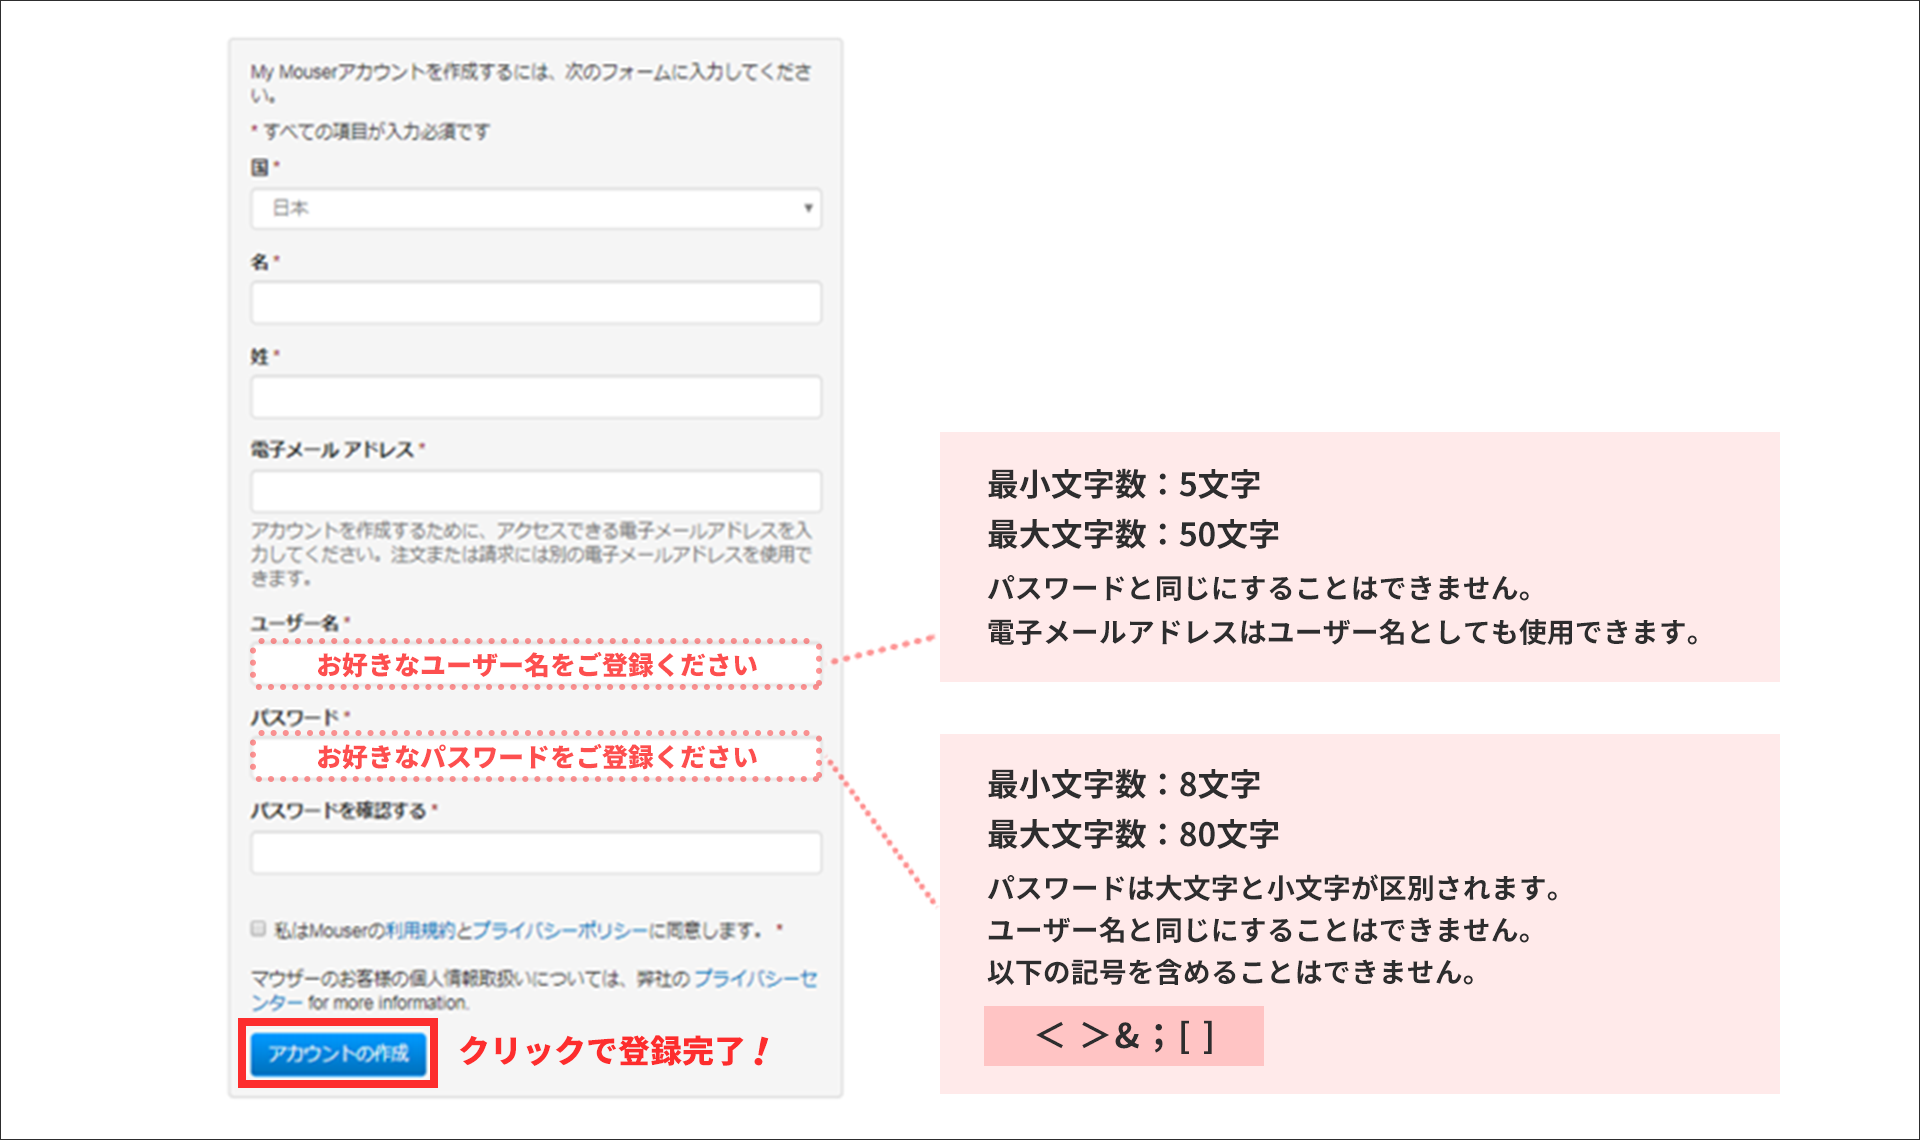
Task: Click the required-fields notice text
Action: [x=370, y=131]
